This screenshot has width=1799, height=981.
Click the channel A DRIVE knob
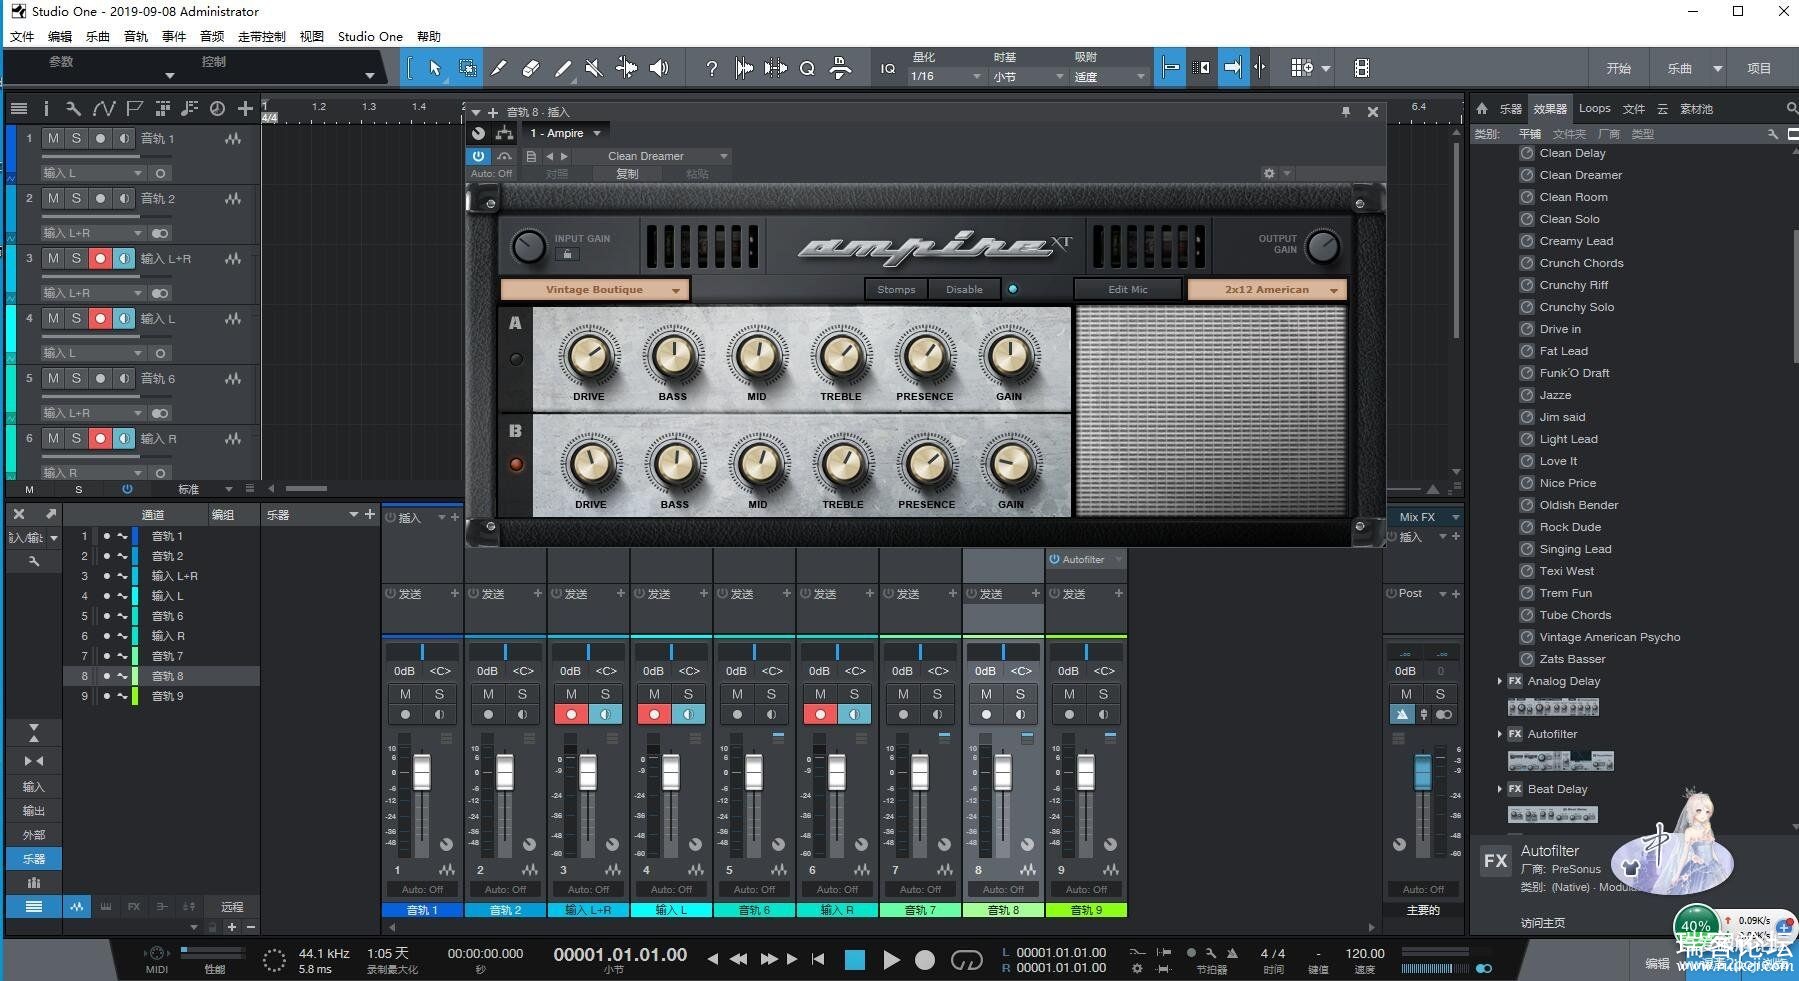pyautogui.click(x=589, y=355)
